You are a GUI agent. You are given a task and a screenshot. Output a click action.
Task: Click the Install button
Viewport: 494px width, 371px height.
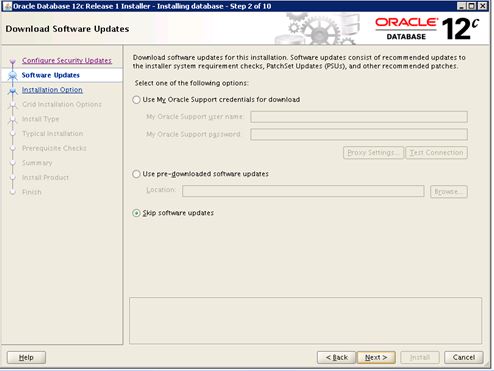420,358
